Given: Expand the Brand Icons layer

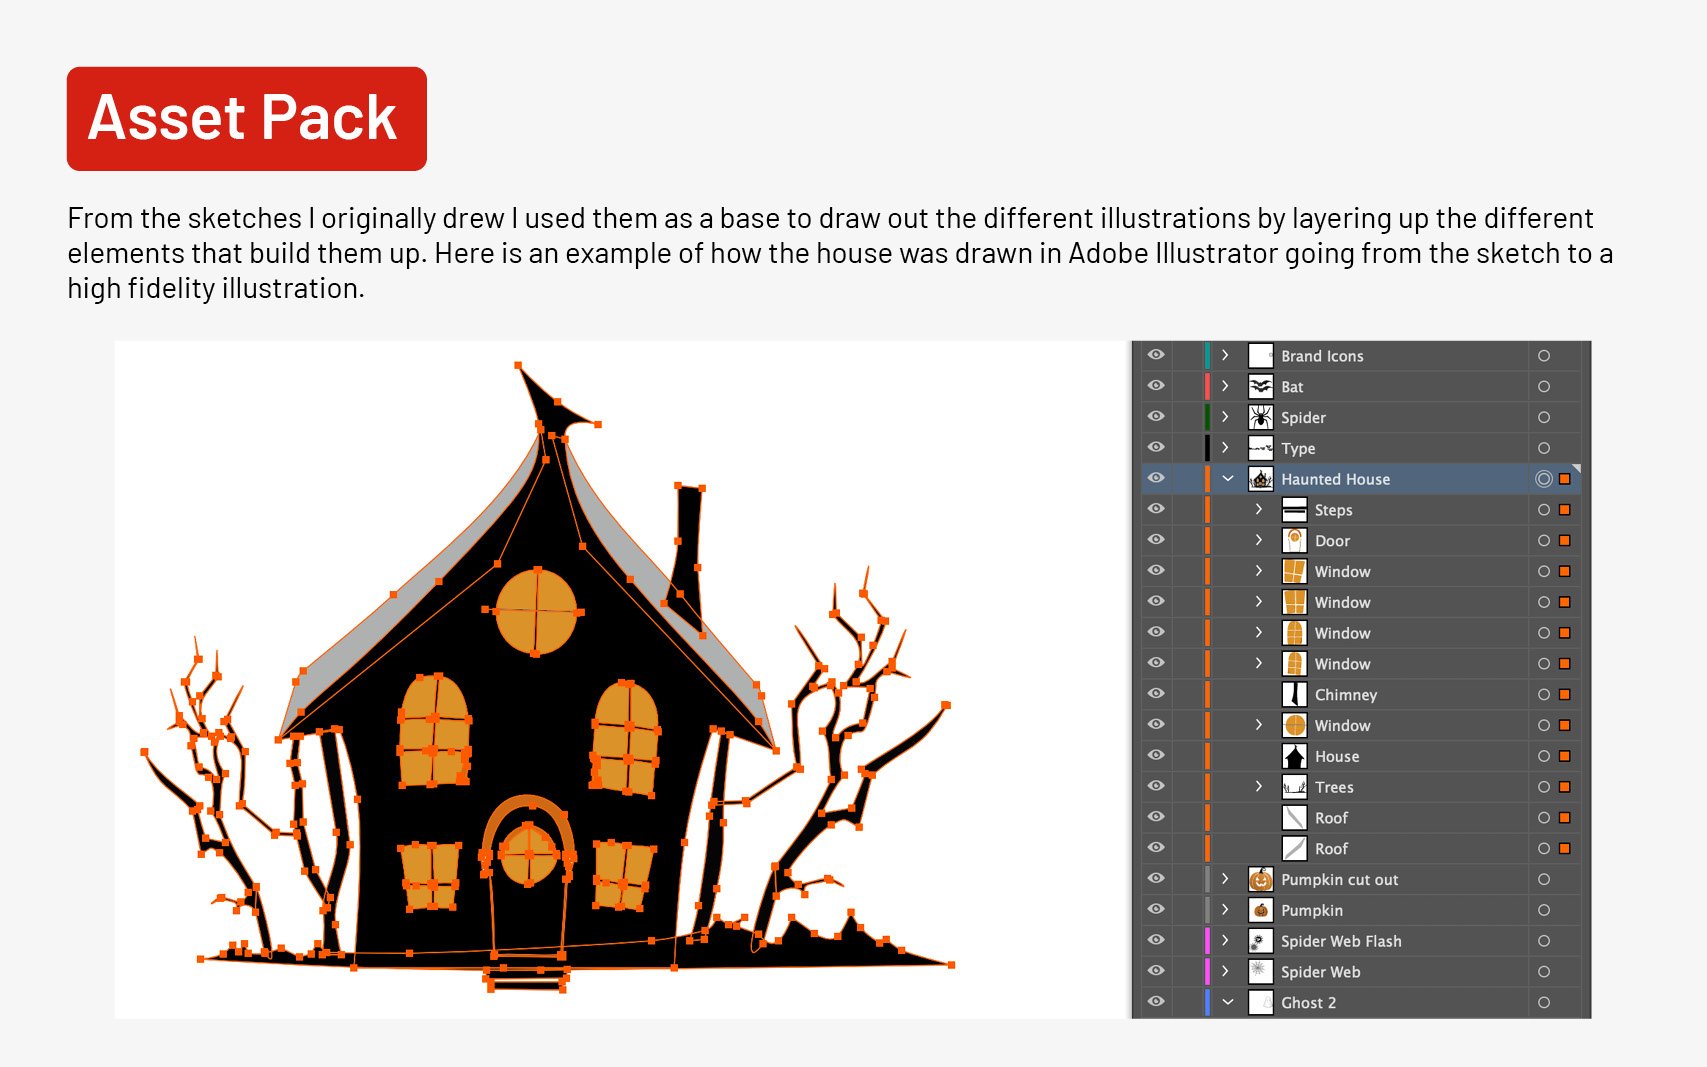Looking at the screenshot, I should (1225, 355).
